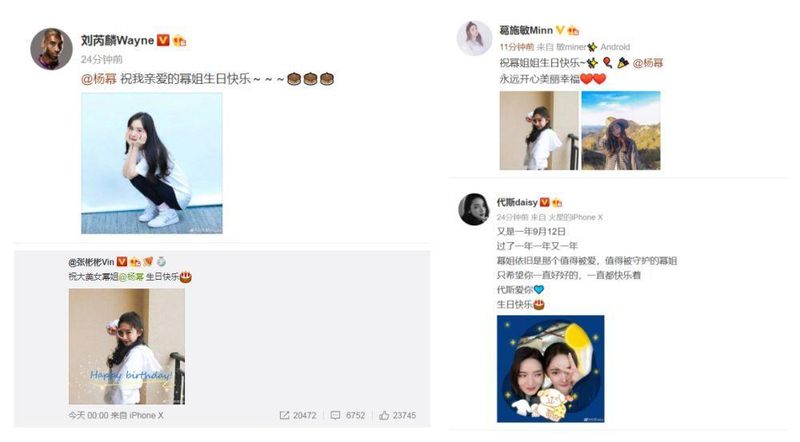This screenshot has width=800, height=442.
Task: Open Happy birthday photo in Vin's post
Action: (127, 346)
